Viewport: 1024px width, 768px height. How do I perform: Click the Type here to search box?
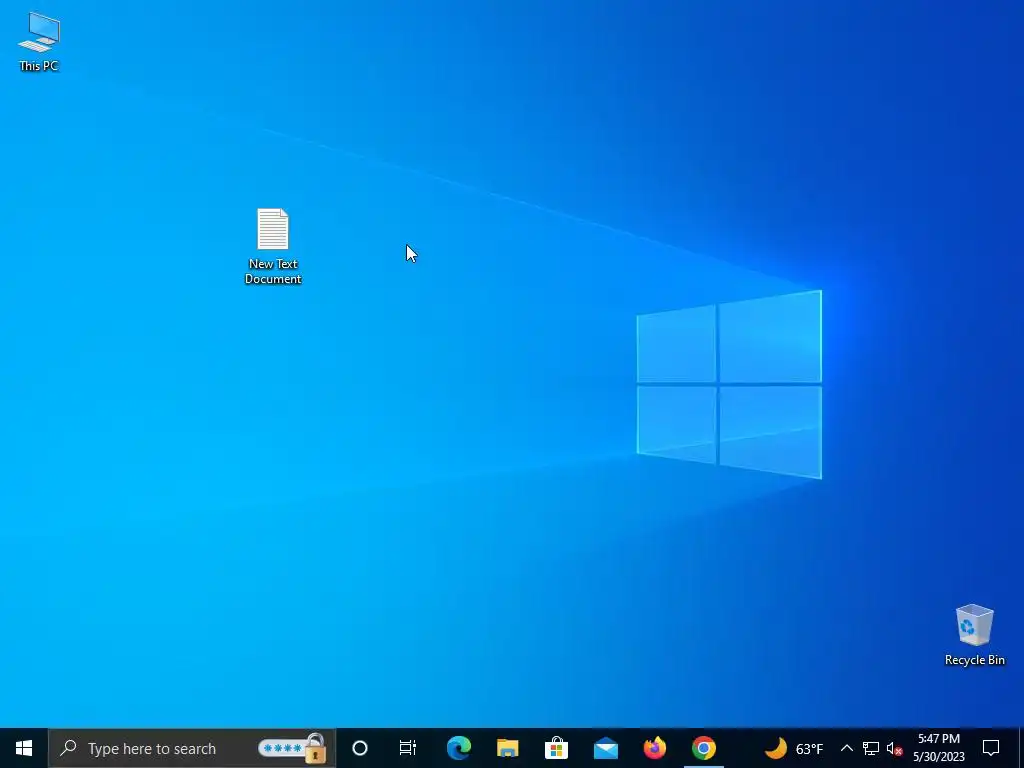pos(192,748)
